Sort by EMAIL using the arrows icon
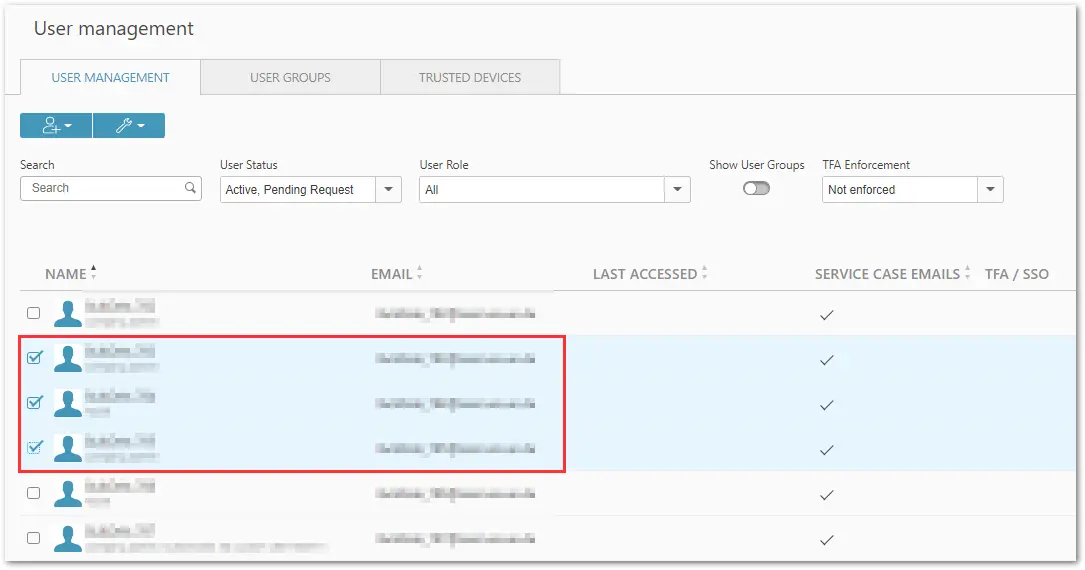Viewport: 1085px width, 570px height. tap(419, 274)
